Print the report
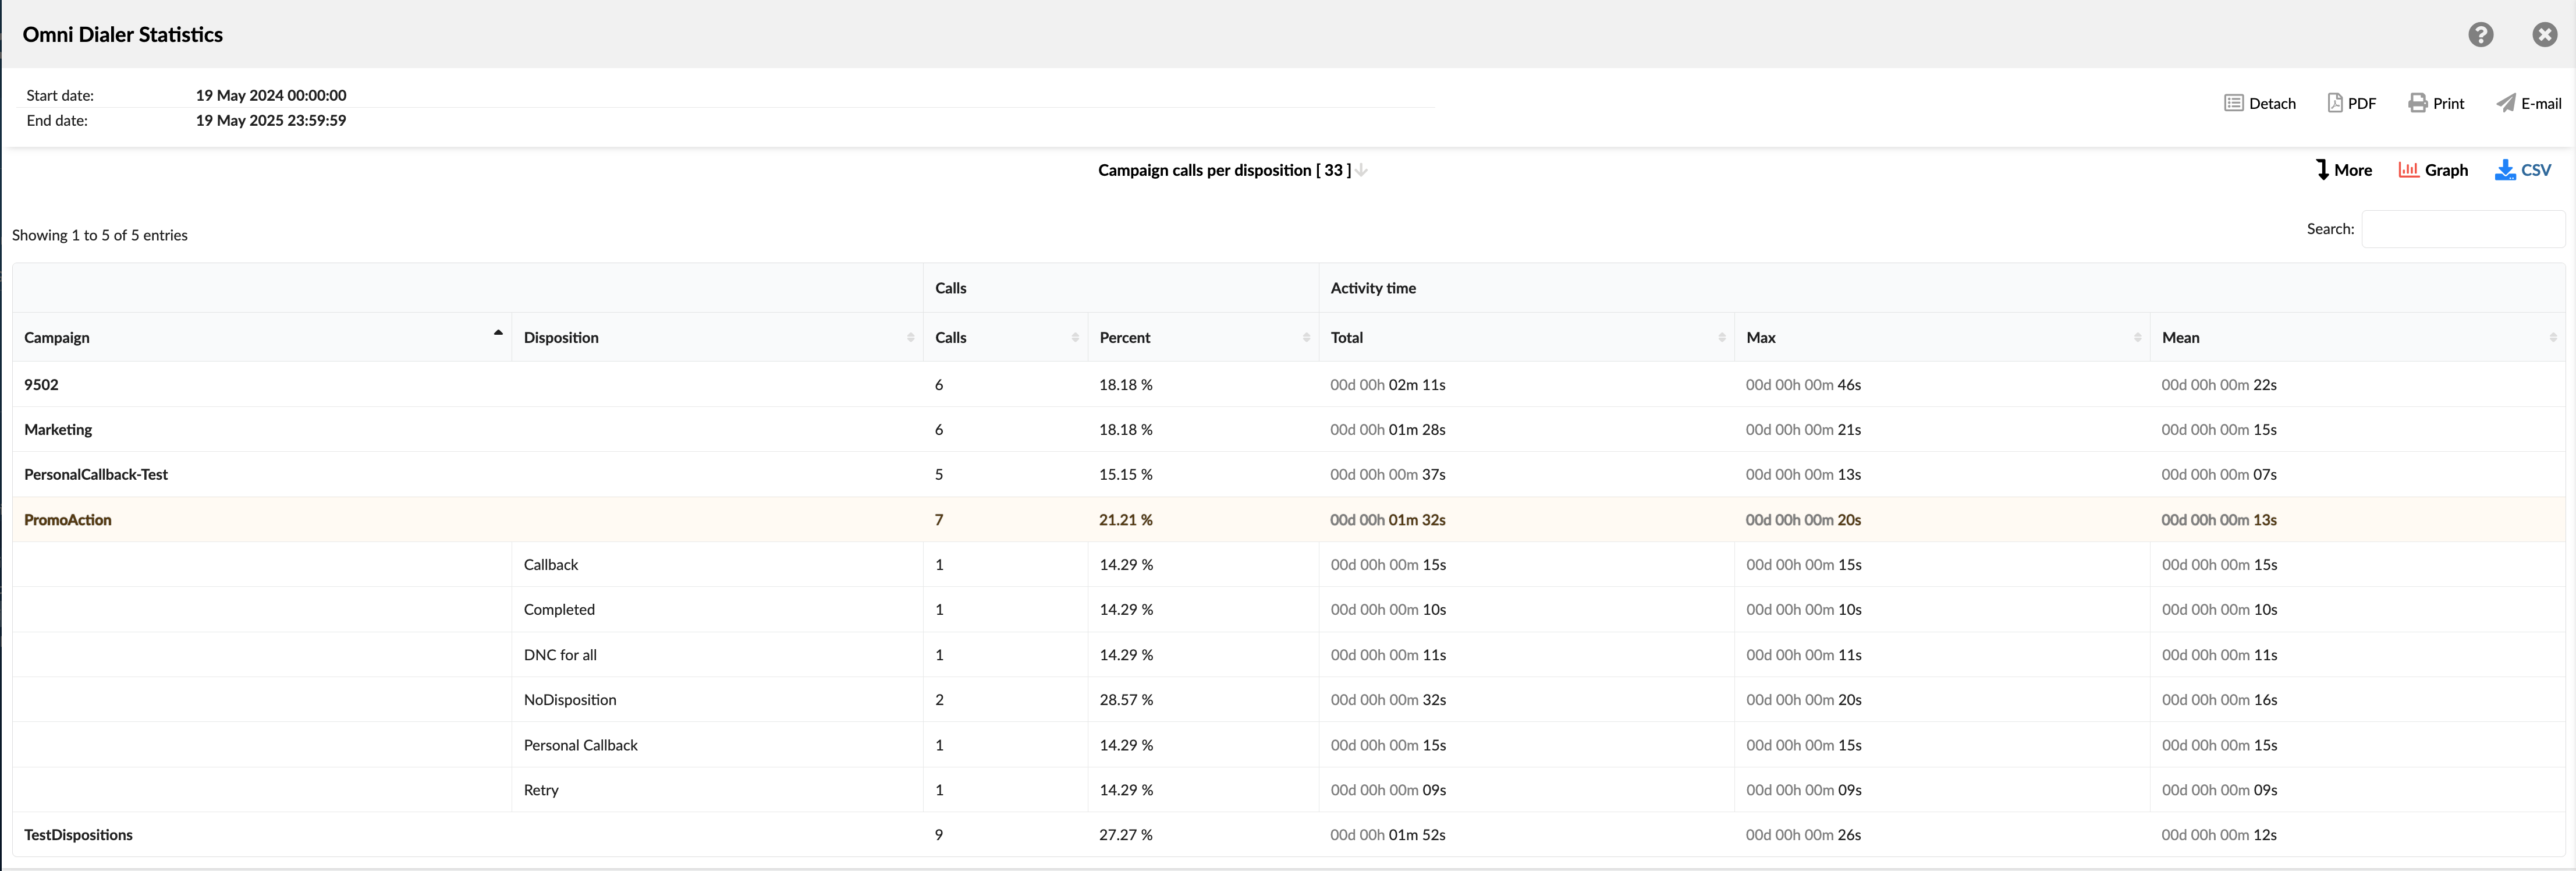This screenshot has width=2576, height=871. pos(2436,103)
